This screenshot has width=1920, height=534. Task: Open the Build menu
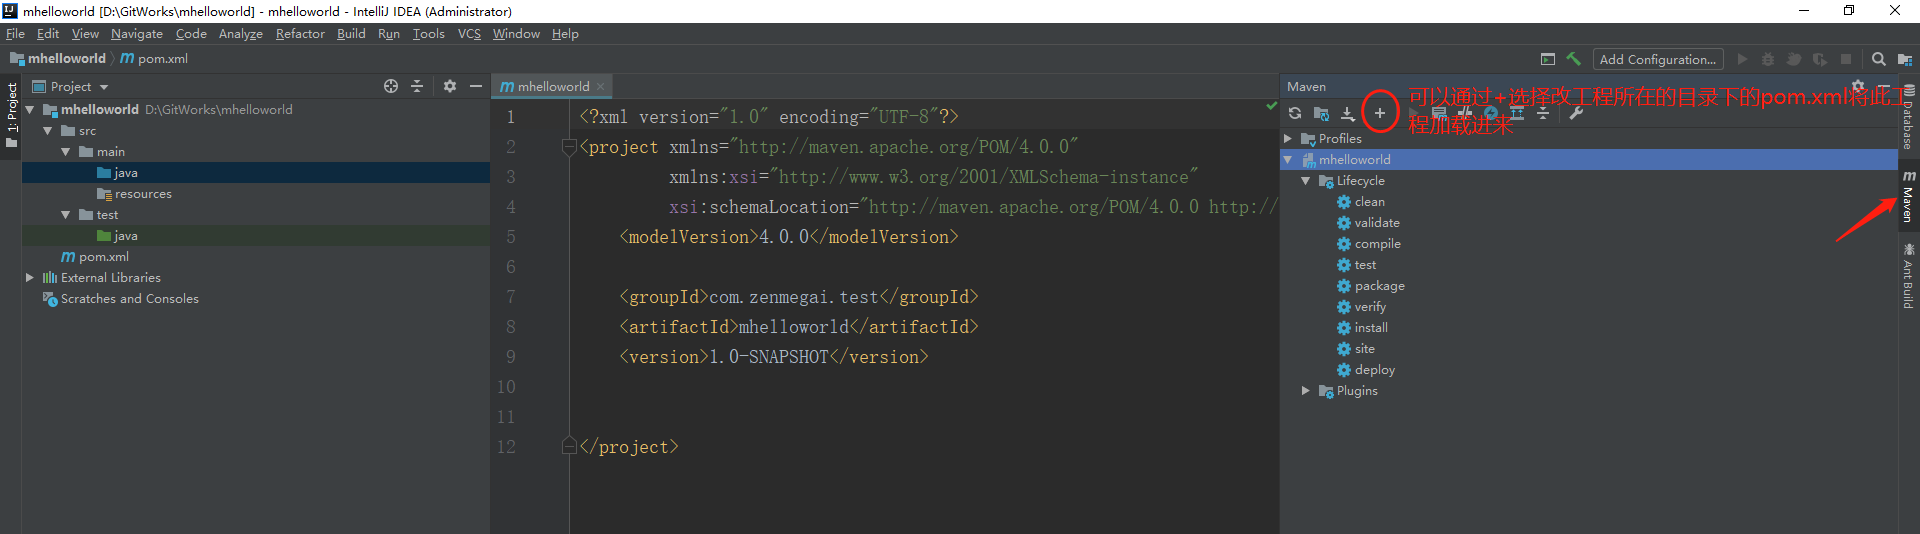coord(351,34)
